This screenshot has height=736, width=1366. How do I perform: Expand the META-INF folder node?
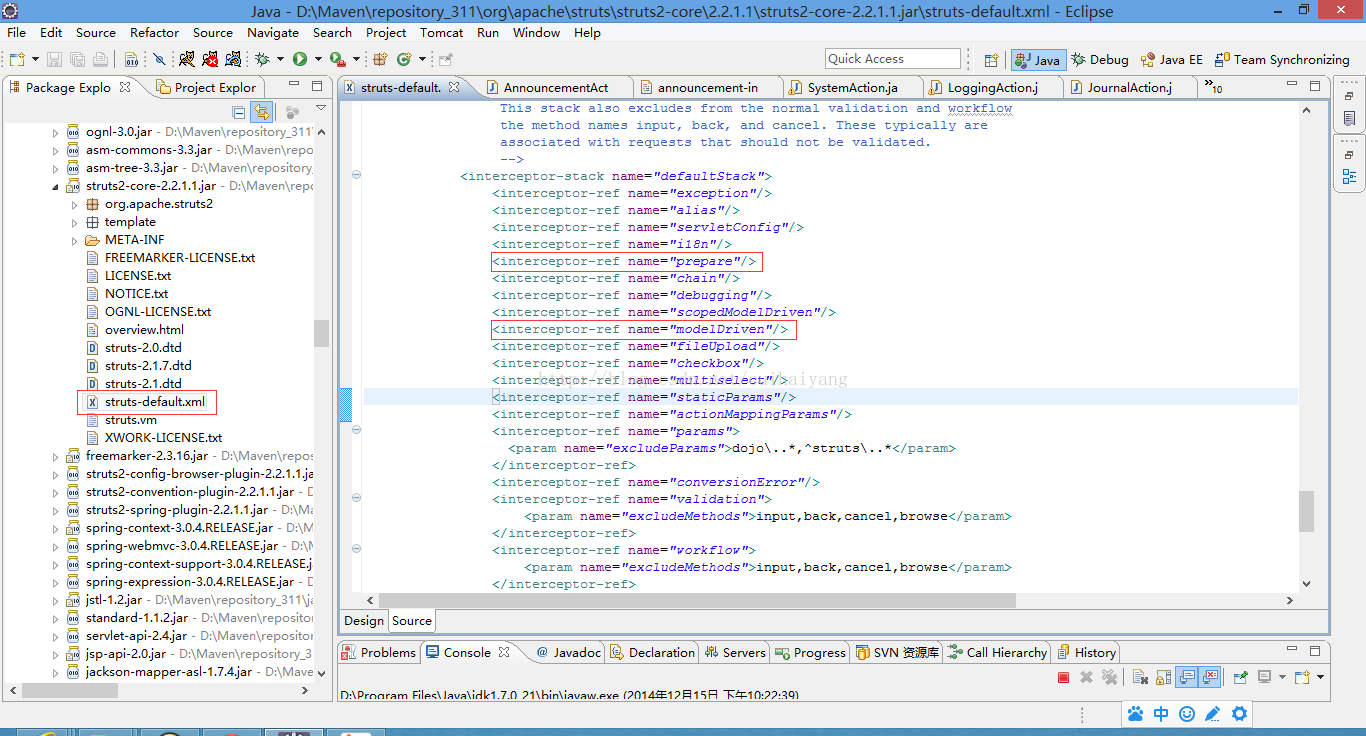click(x=76, y=240)
